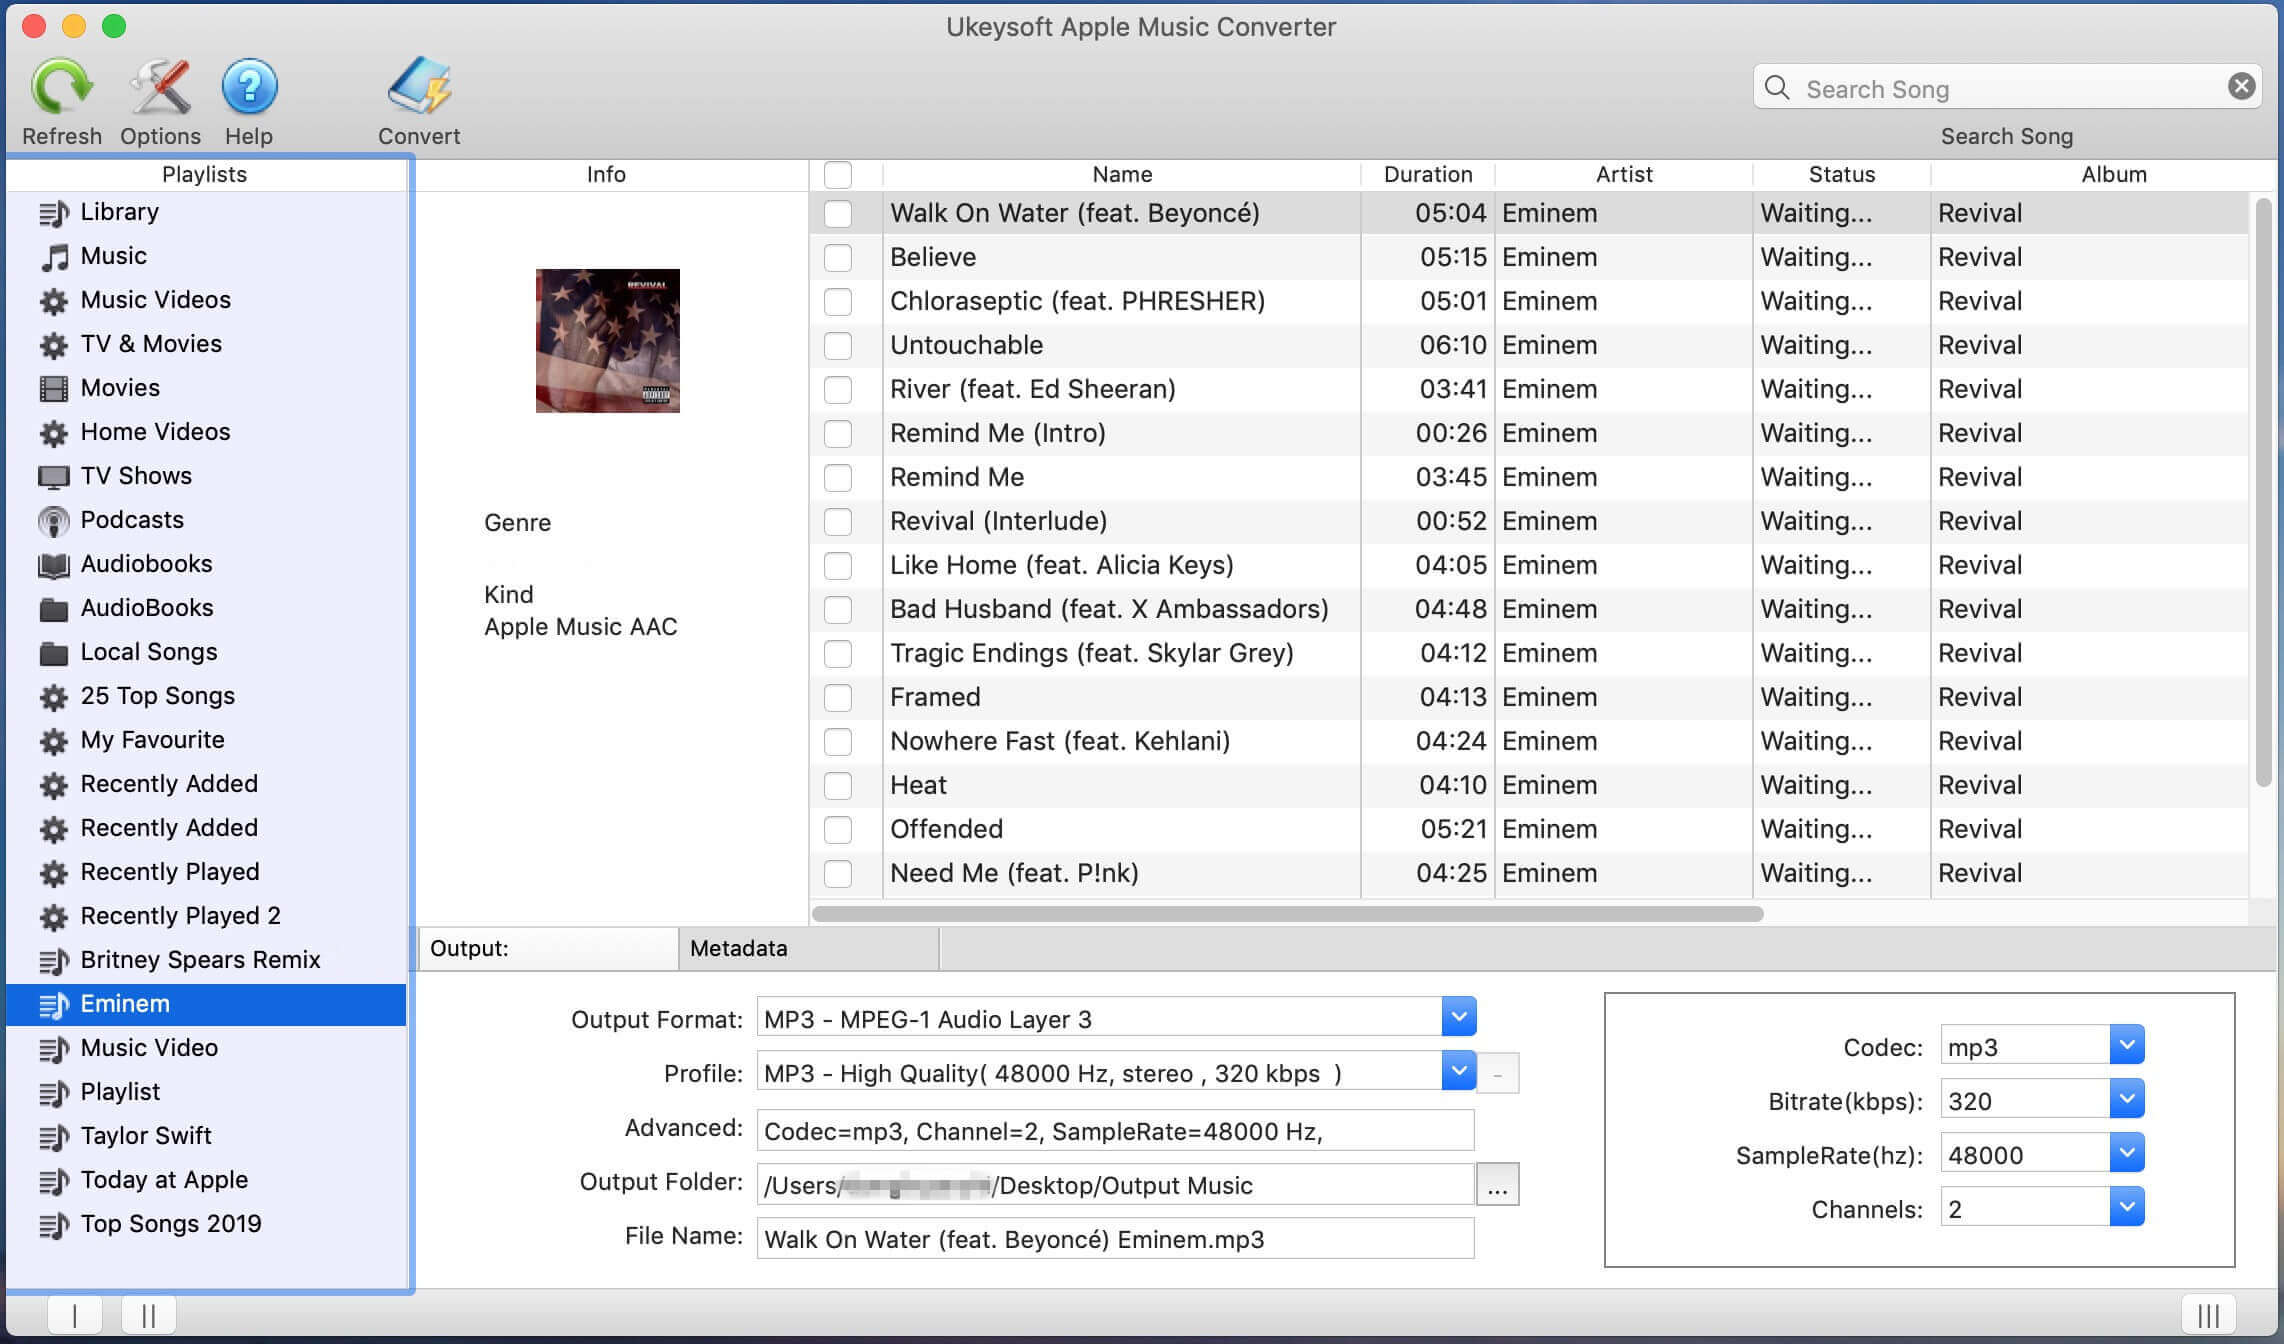The width and height of the screenshot is (2284, 1344).
Task: Select the AudioBooks folder icon
Action: tap(54, 609)
